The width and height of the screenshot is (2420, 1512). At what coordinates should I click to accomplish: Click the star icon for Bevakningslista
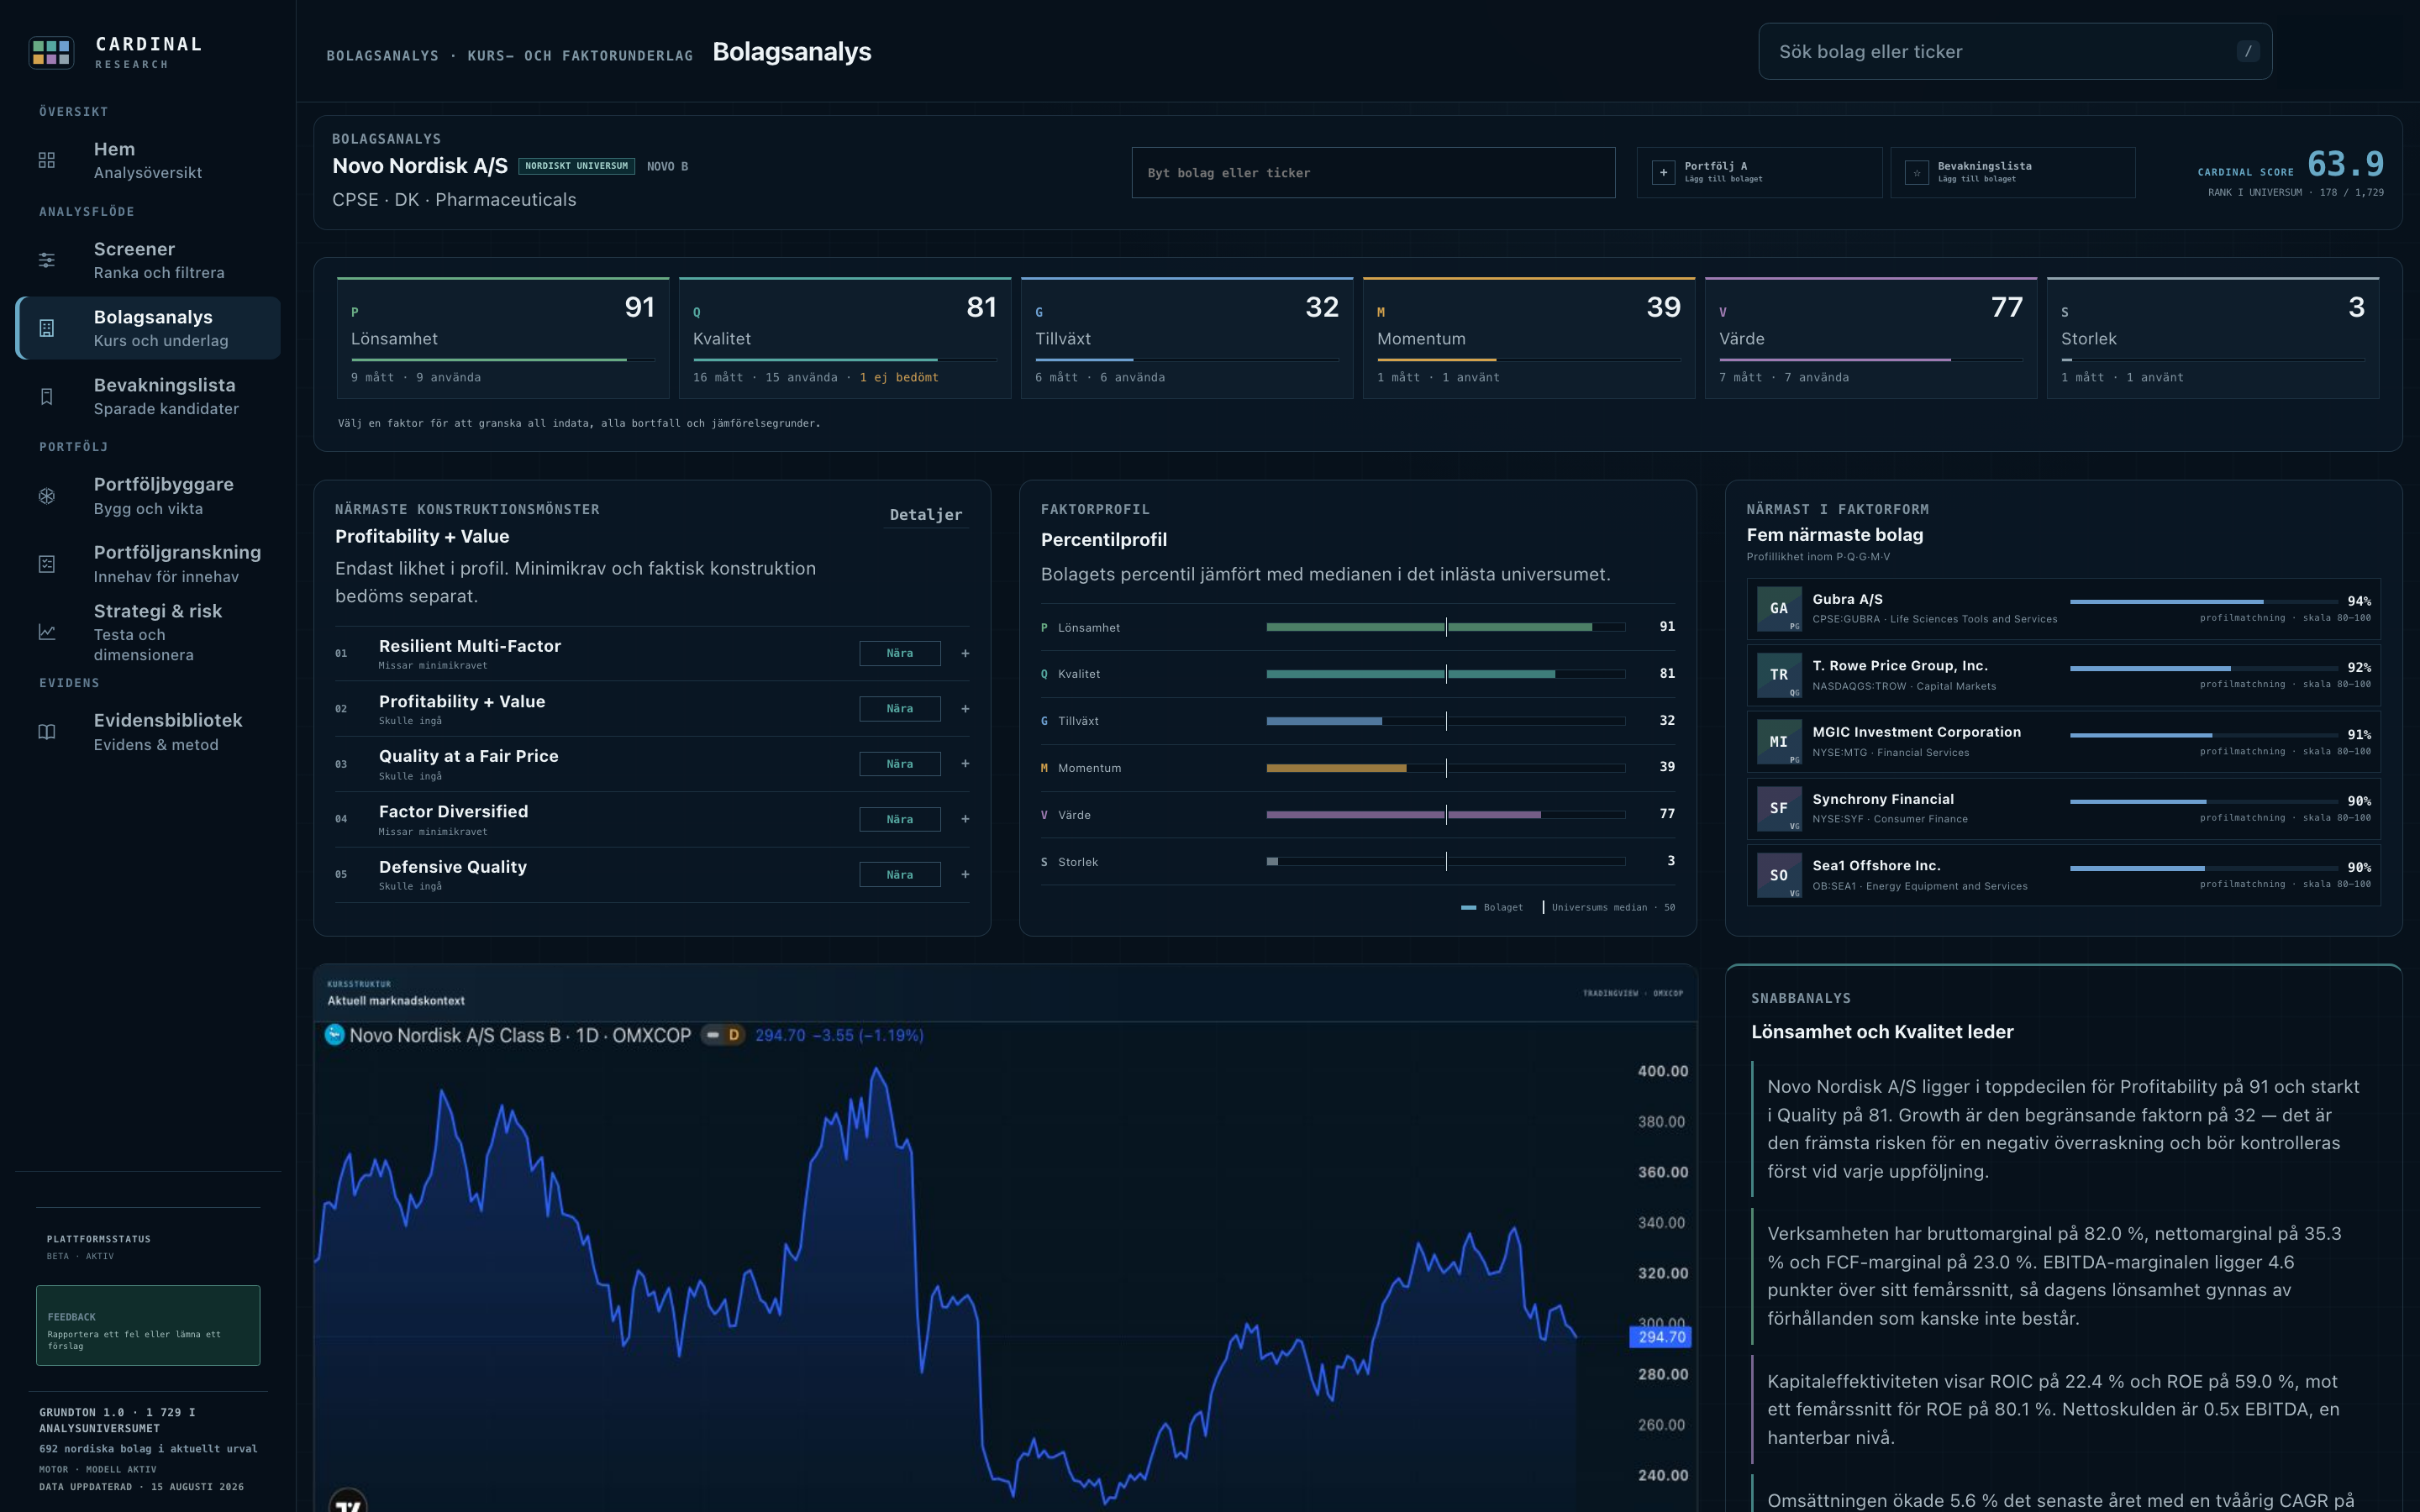(x=1917, y=172)
